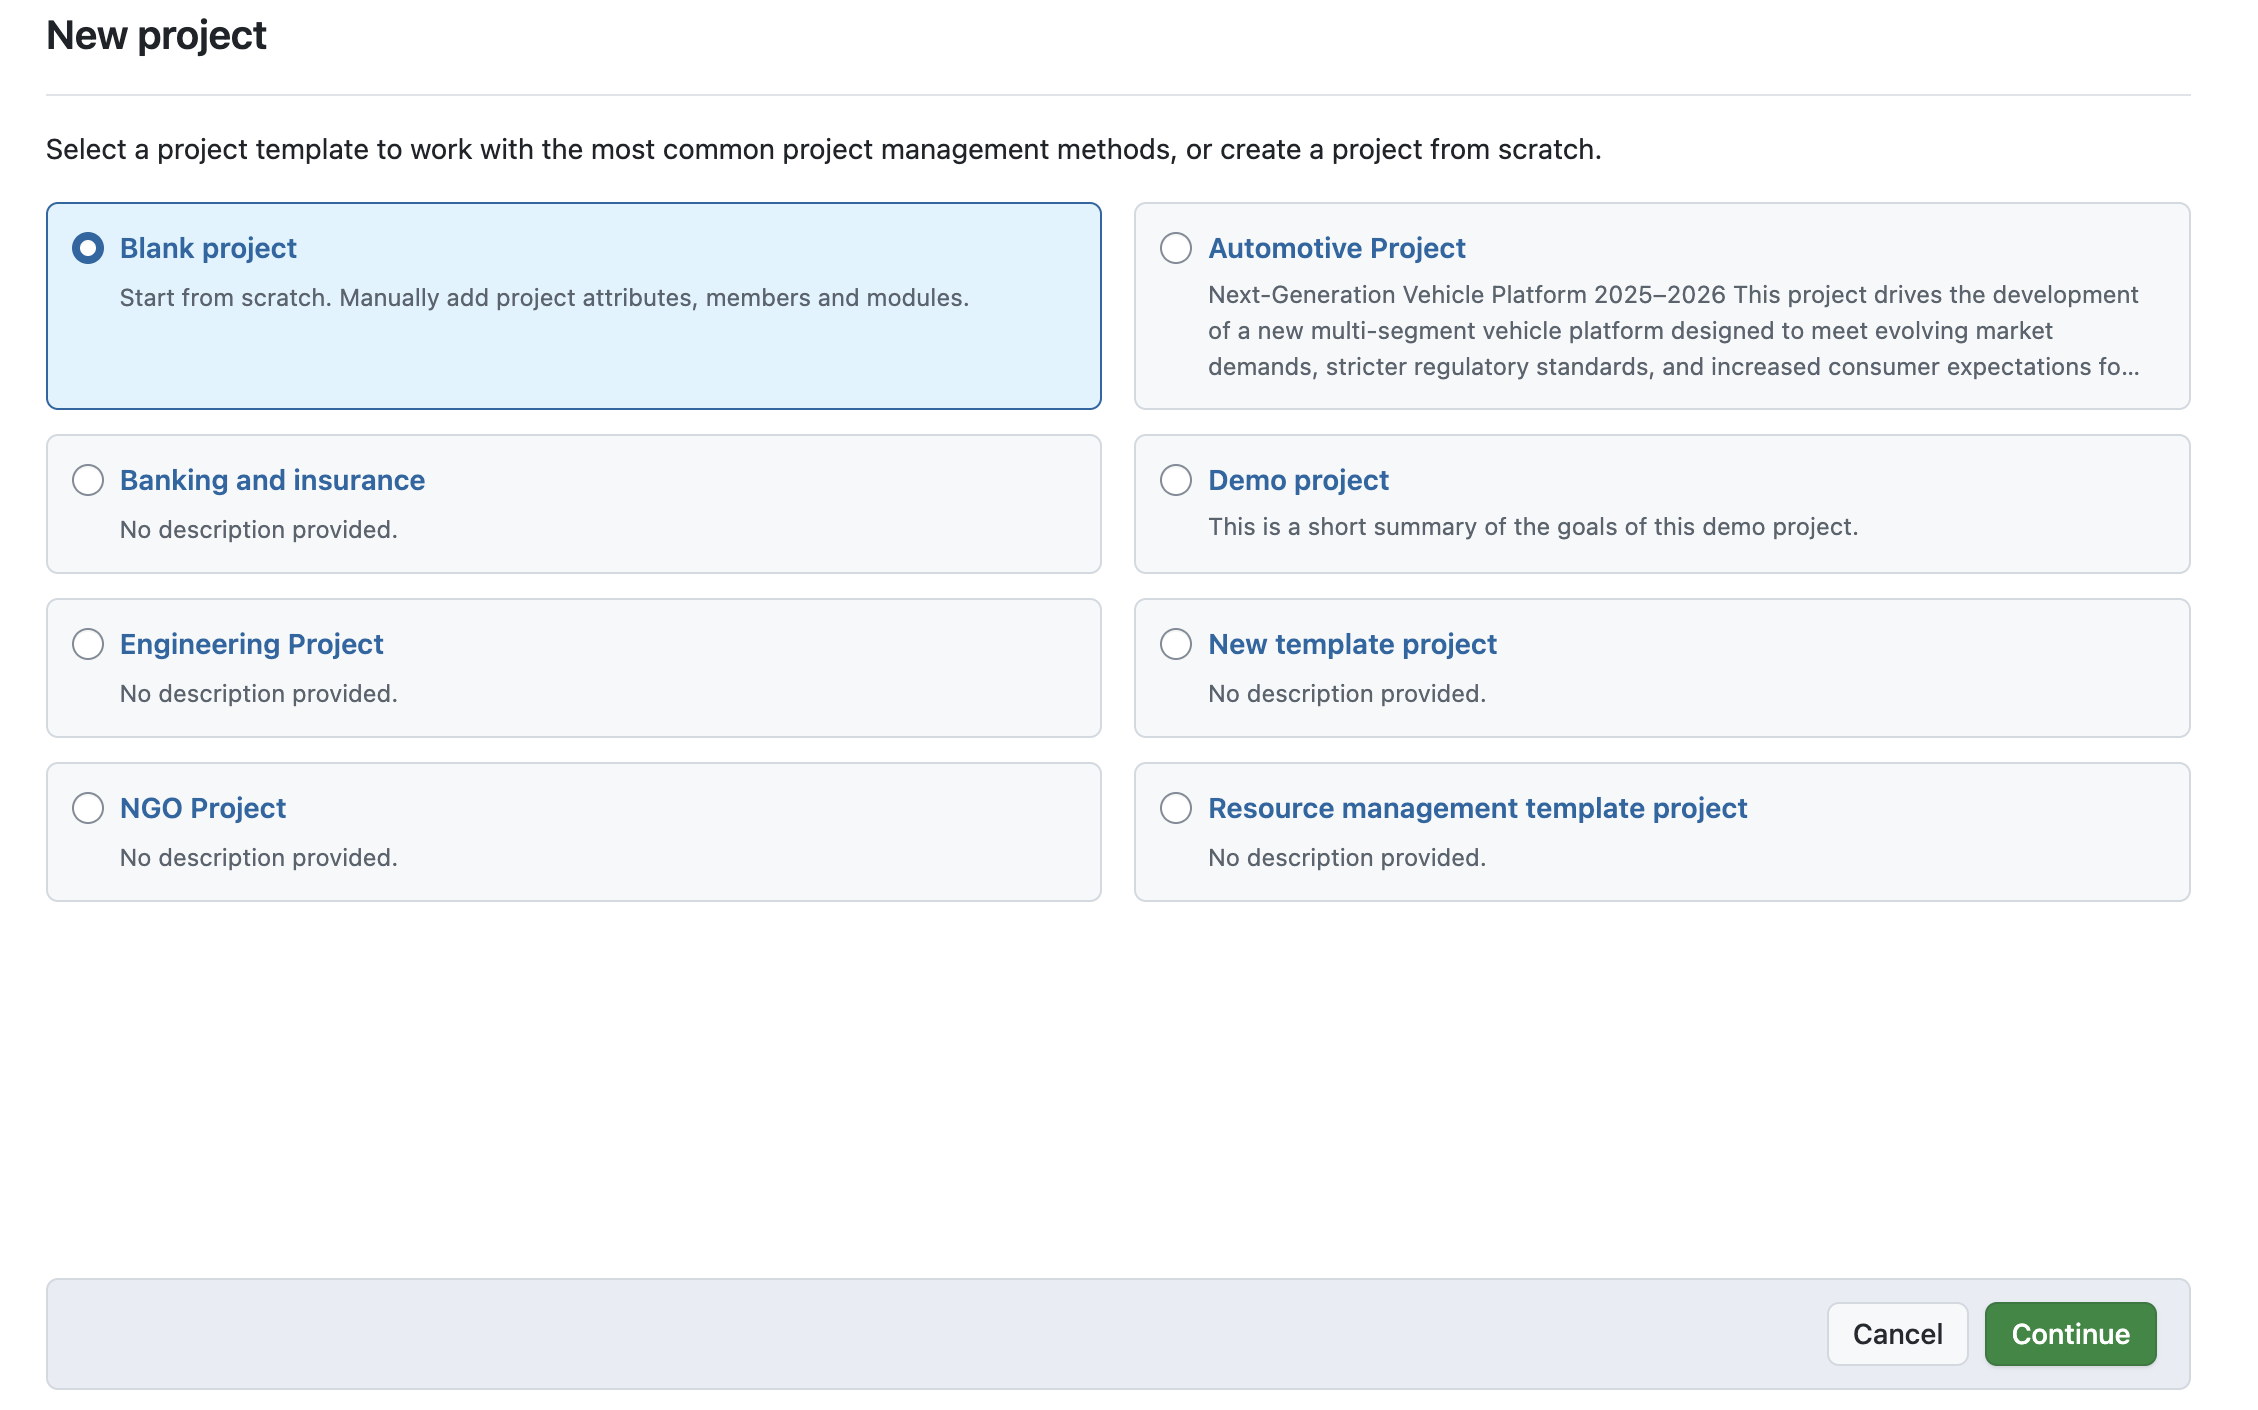The height and width of the screenshot is (1410, 2258).
Task: Select the Demo project radio button
Action: point(1177,480)
